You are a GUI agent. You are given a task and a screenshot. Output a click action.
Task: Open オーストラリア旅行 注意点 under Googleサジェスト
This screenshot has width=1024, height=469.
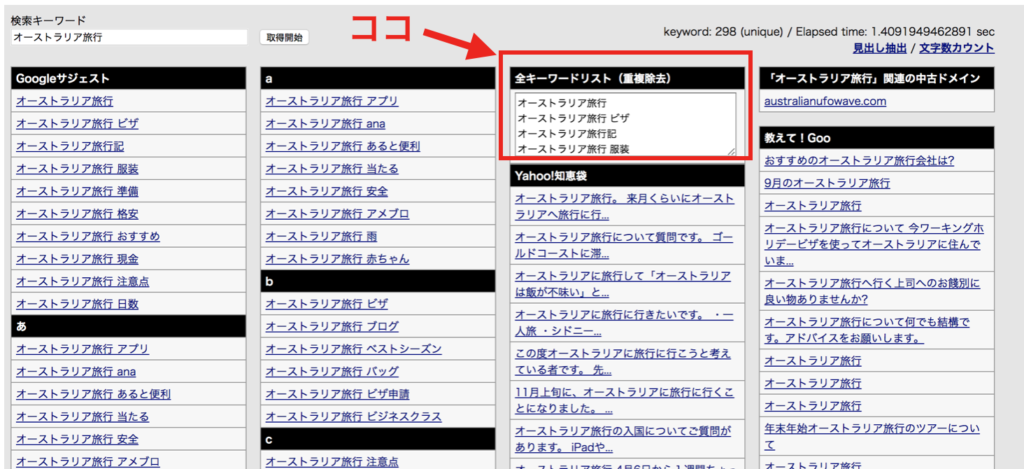[82, 282]
